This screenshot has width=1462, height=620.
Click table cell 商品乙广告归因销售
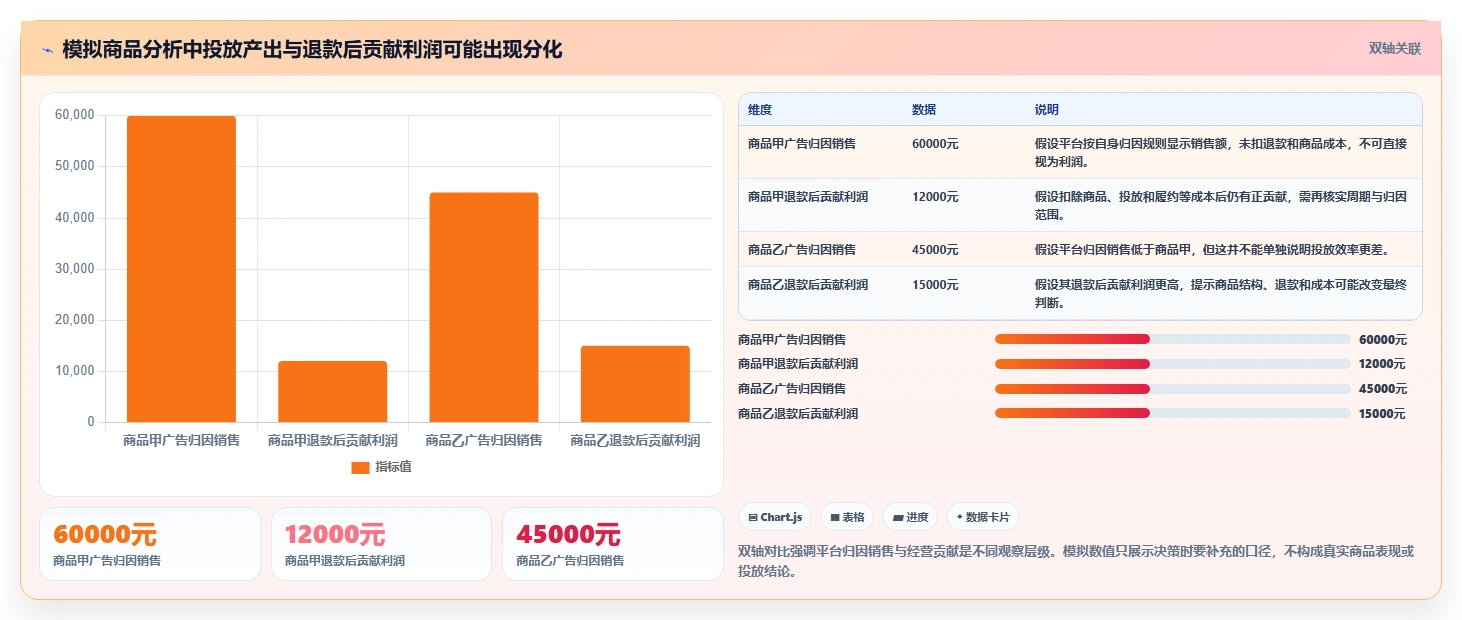click(x=802, y=250)
